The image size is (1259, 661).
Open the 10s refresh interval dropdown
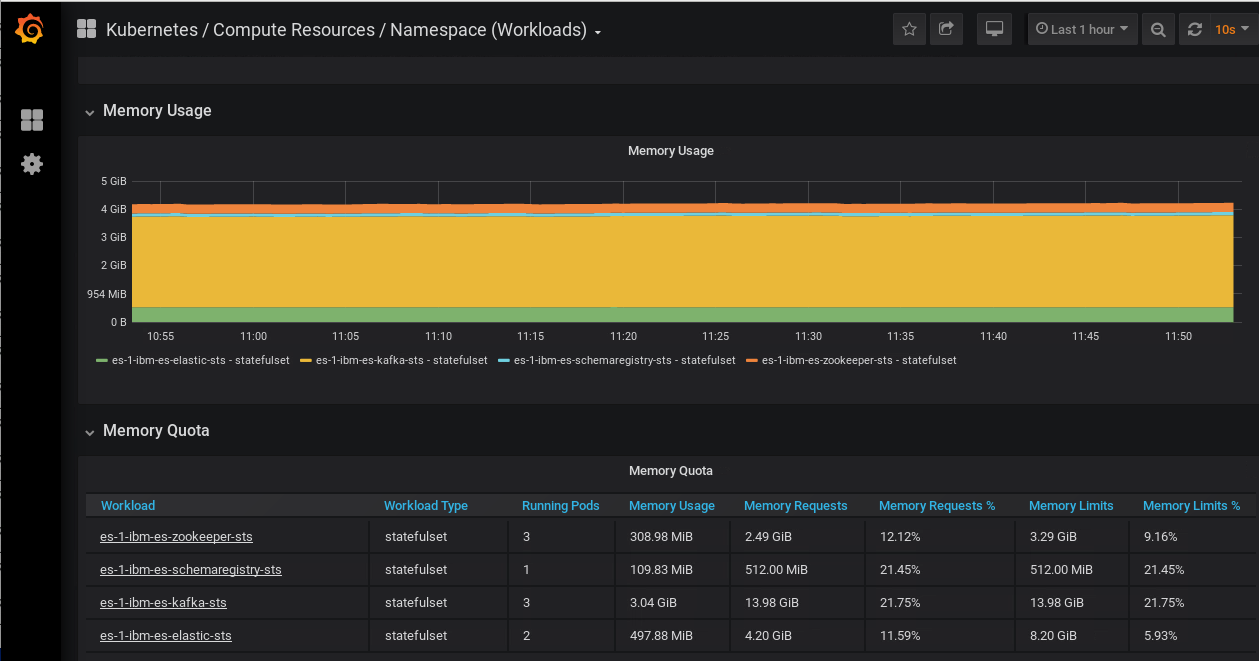click(x=1232, y=29)
